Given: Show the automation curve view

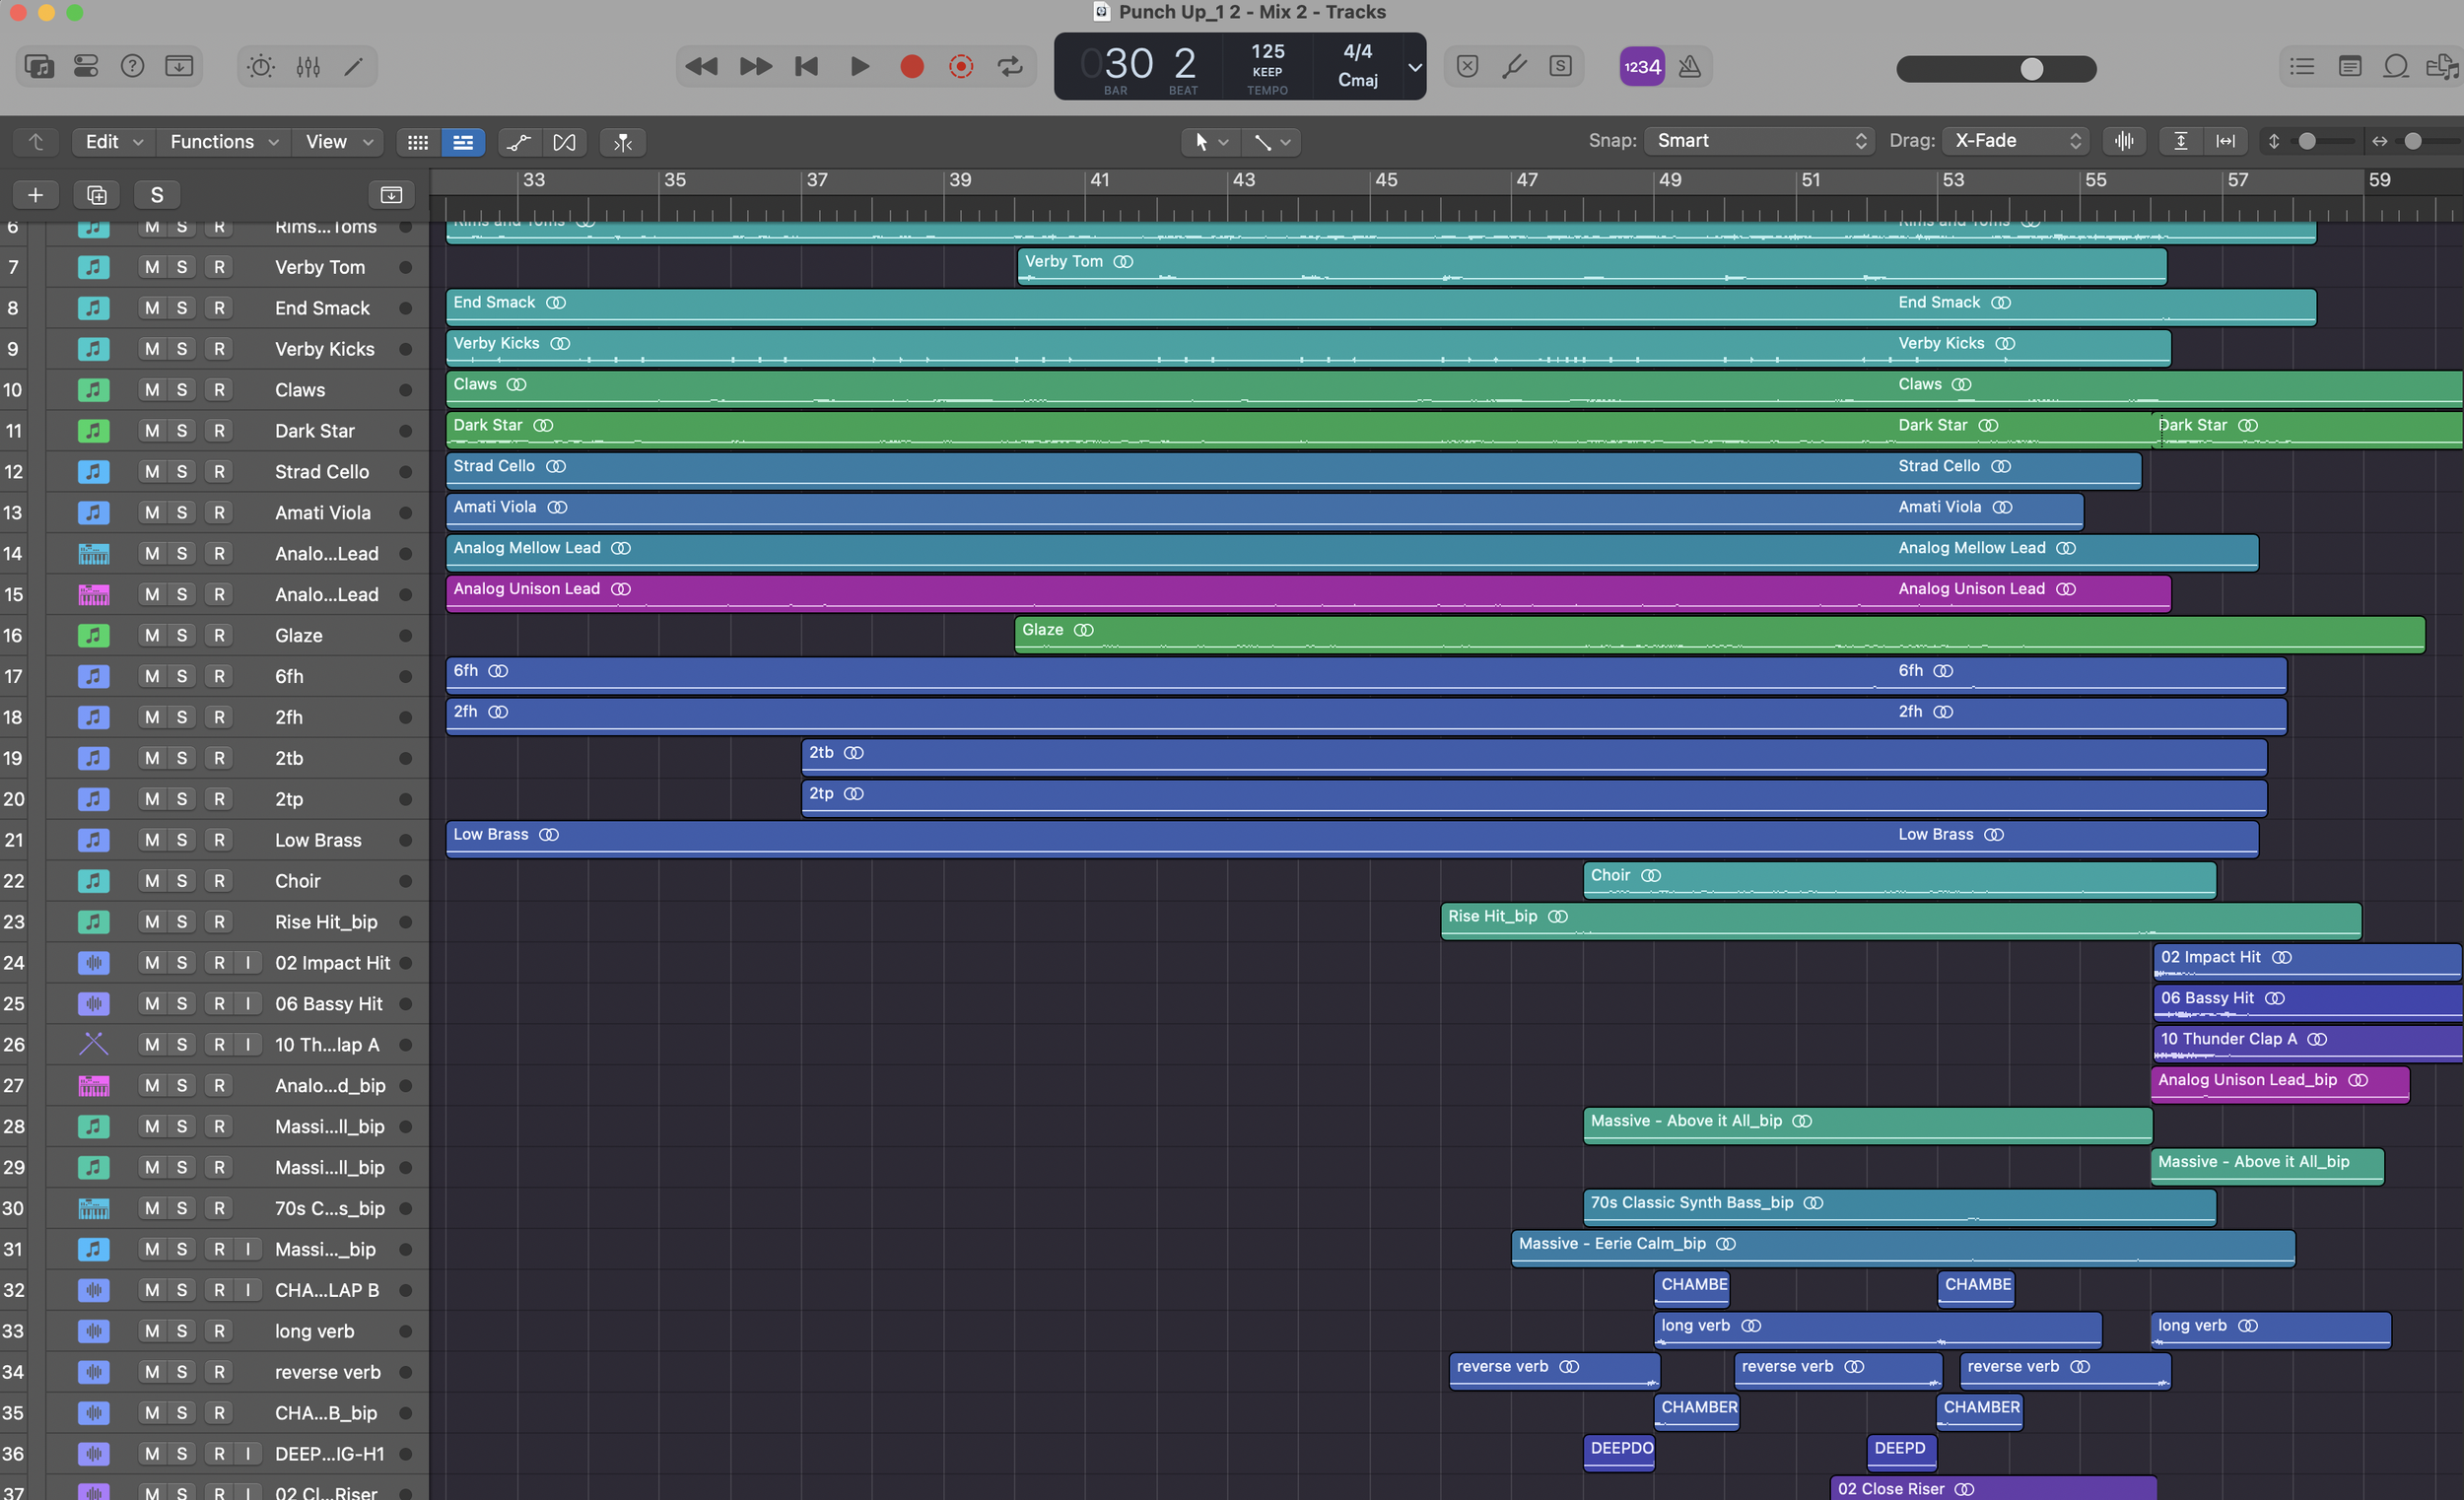Looking at the screenshot, I should [518, 142].
